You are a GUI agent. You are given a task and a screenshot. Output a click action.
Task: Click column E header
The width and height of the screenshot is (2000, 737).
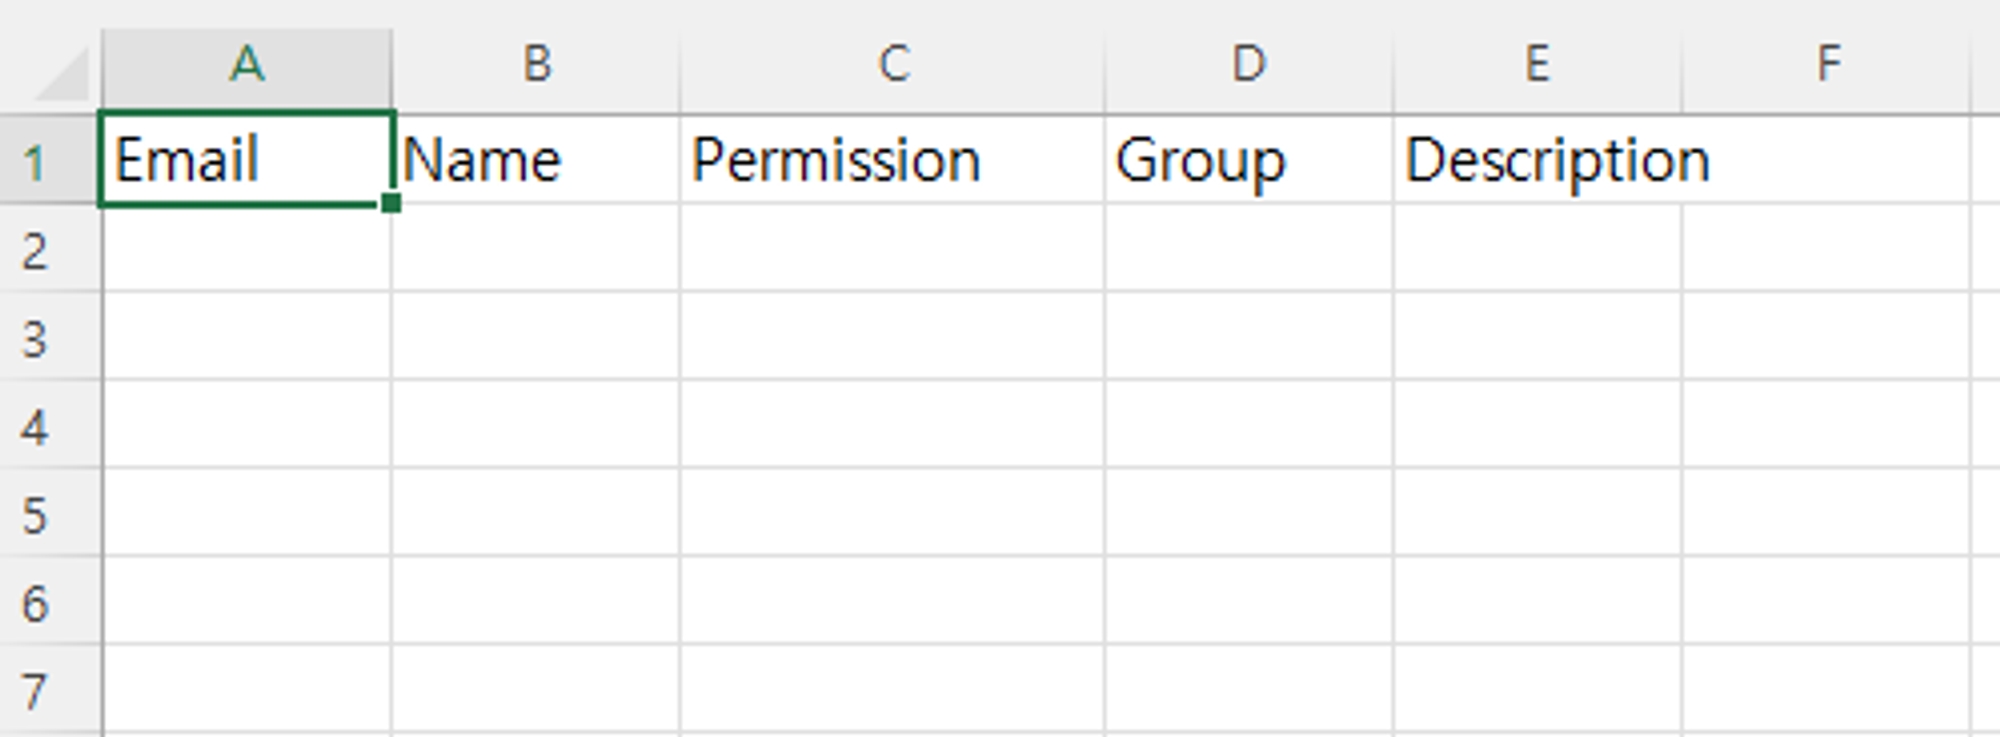(1537, 65)
